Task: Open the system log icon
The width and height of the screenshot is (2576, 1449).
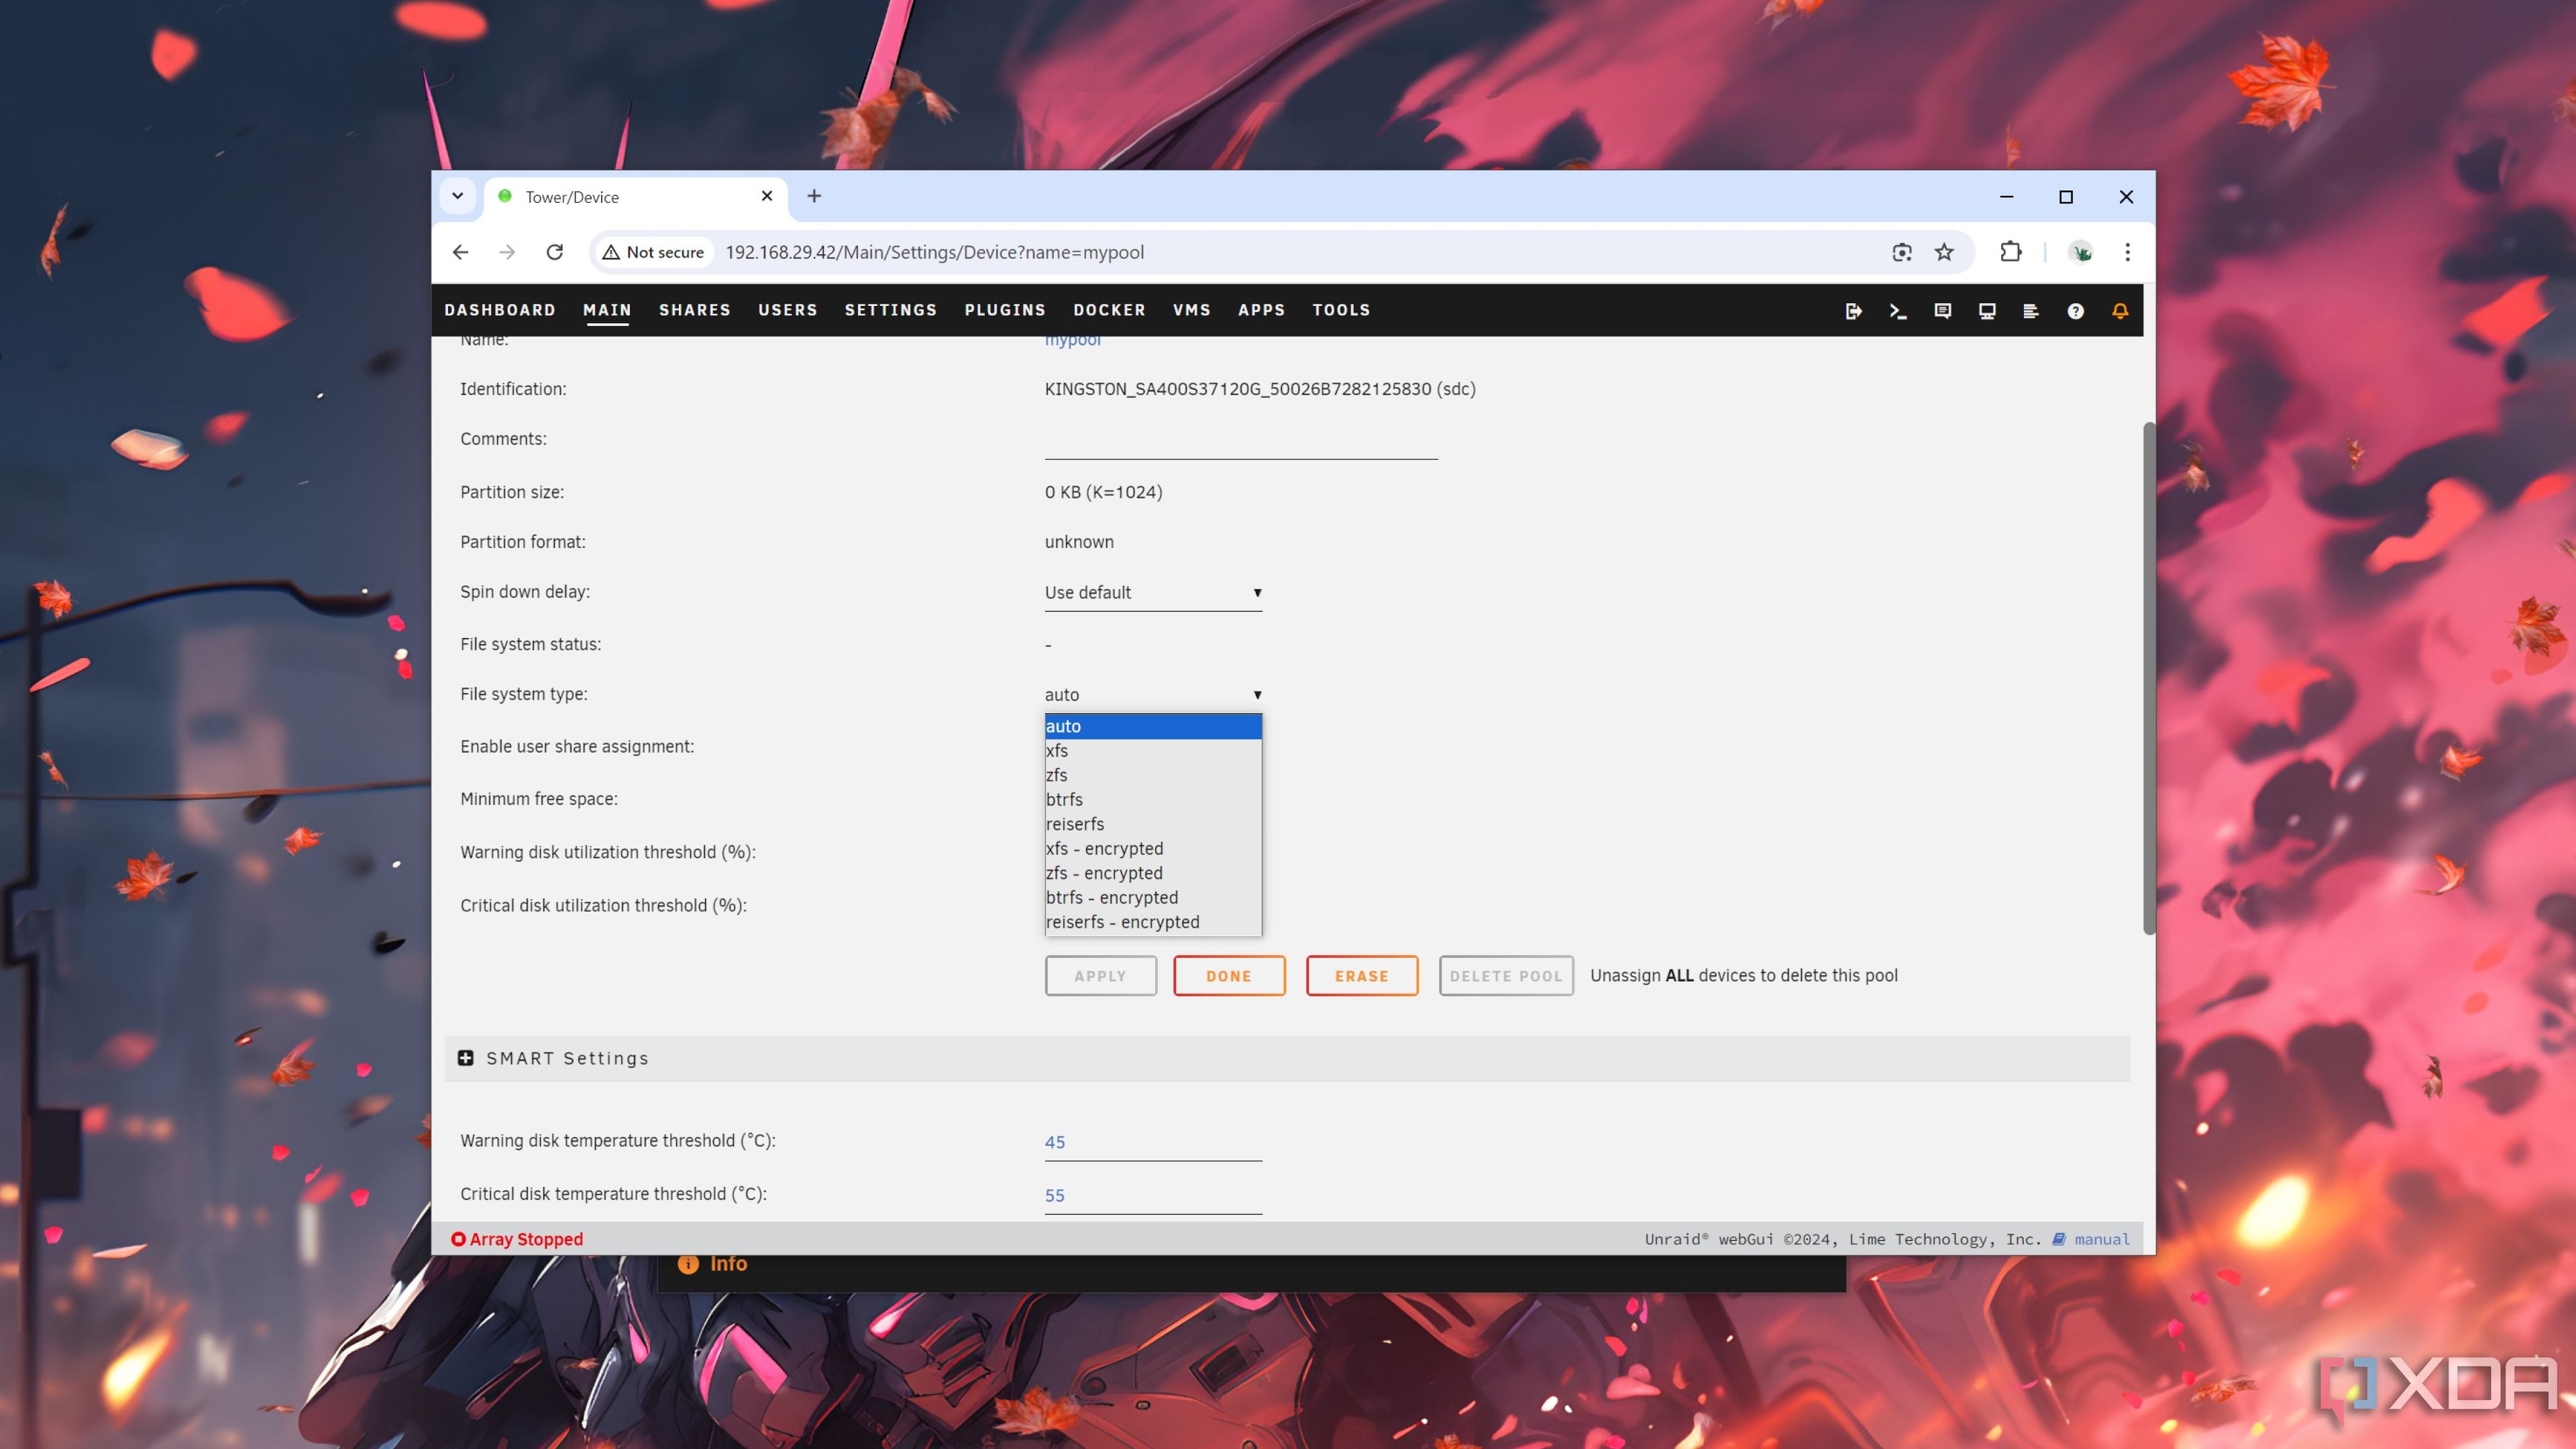Action: (2031, 311)
